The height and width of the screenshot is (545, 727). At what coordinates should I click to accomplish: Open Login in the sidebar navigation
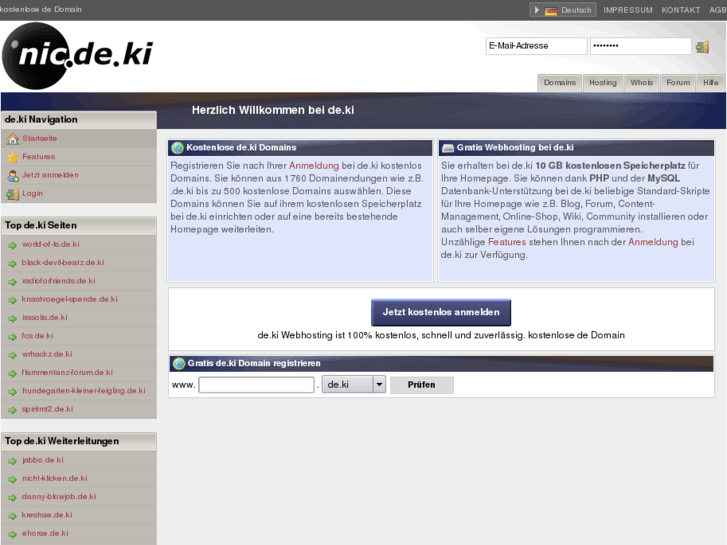pos(32,193)
